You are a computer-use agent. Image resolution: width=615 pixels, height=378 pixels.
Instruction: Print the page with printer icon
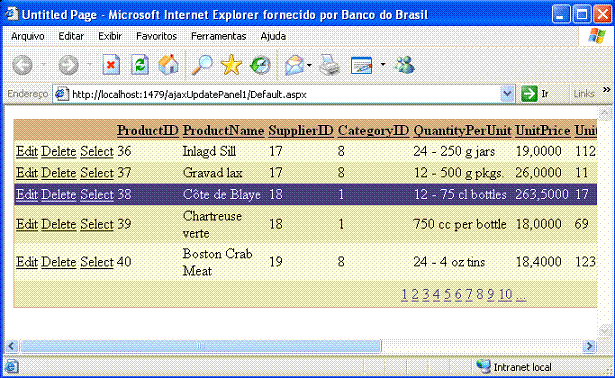click(x=329, y=65)
